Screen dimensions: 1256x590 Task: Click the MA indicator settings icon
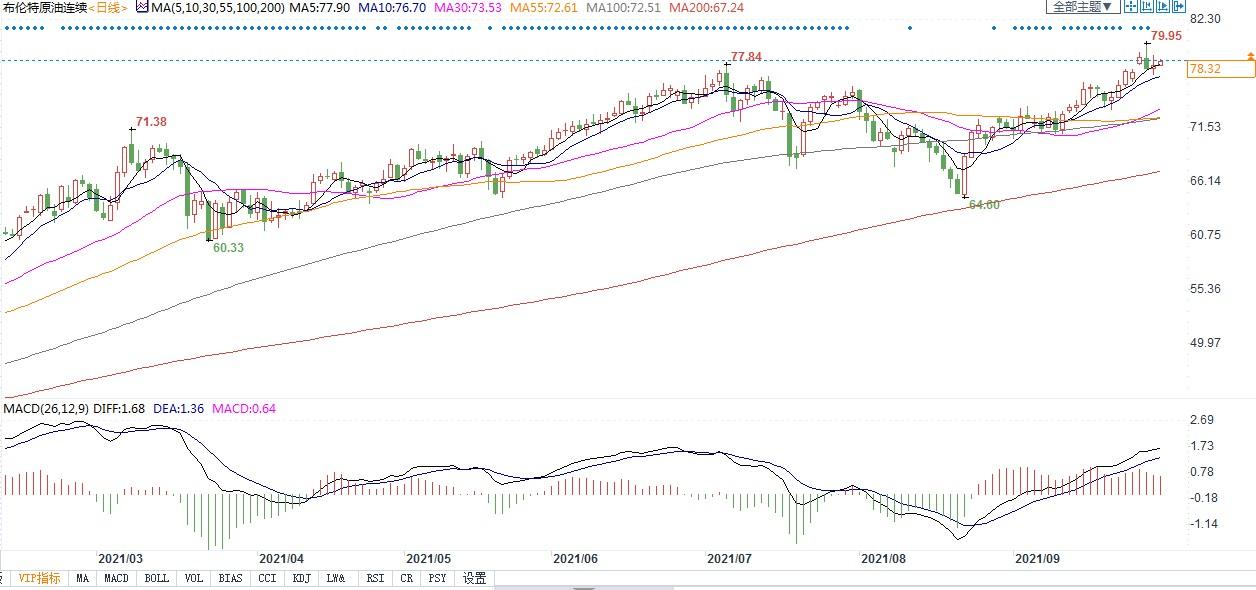tap(141, 7)
